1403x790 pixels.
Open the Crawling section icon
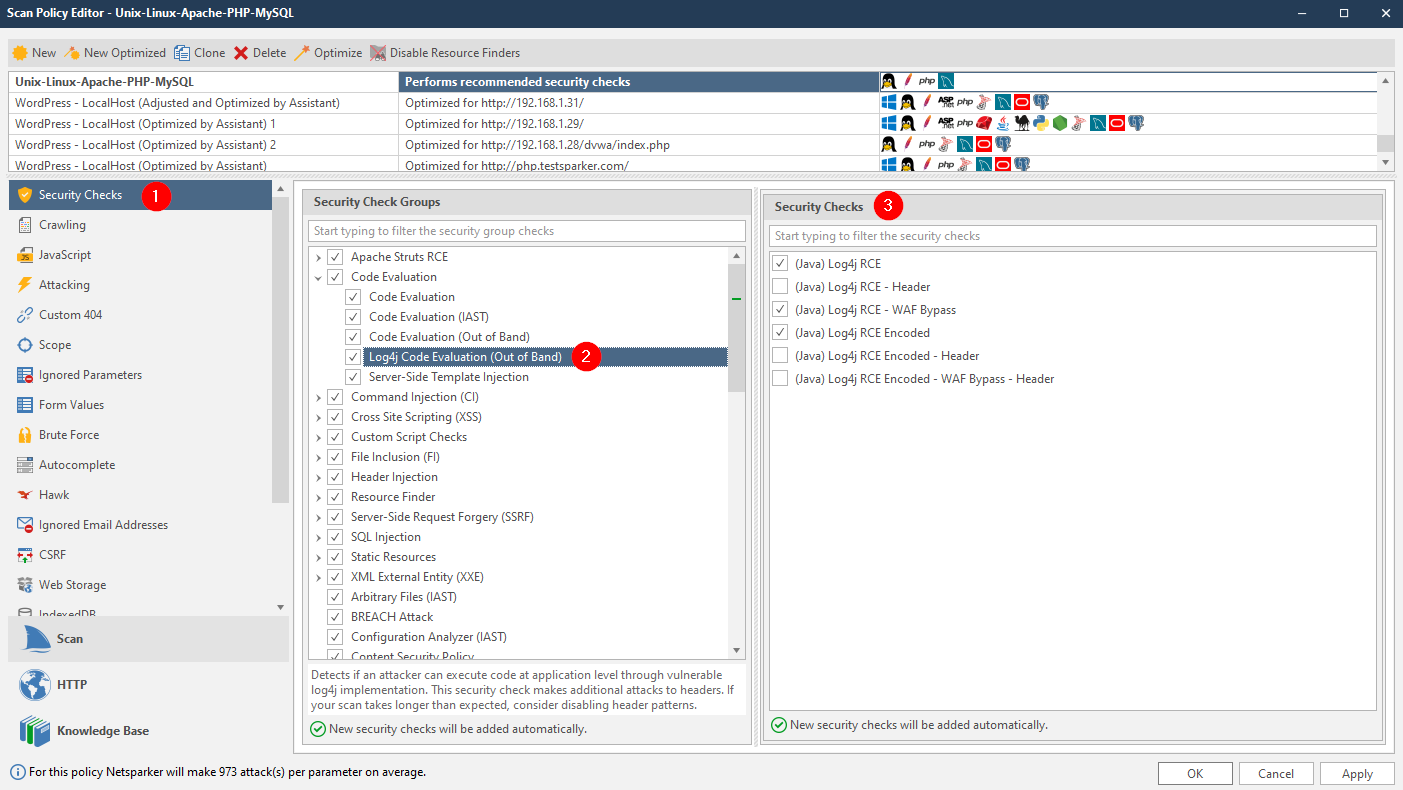pos(25,225)
